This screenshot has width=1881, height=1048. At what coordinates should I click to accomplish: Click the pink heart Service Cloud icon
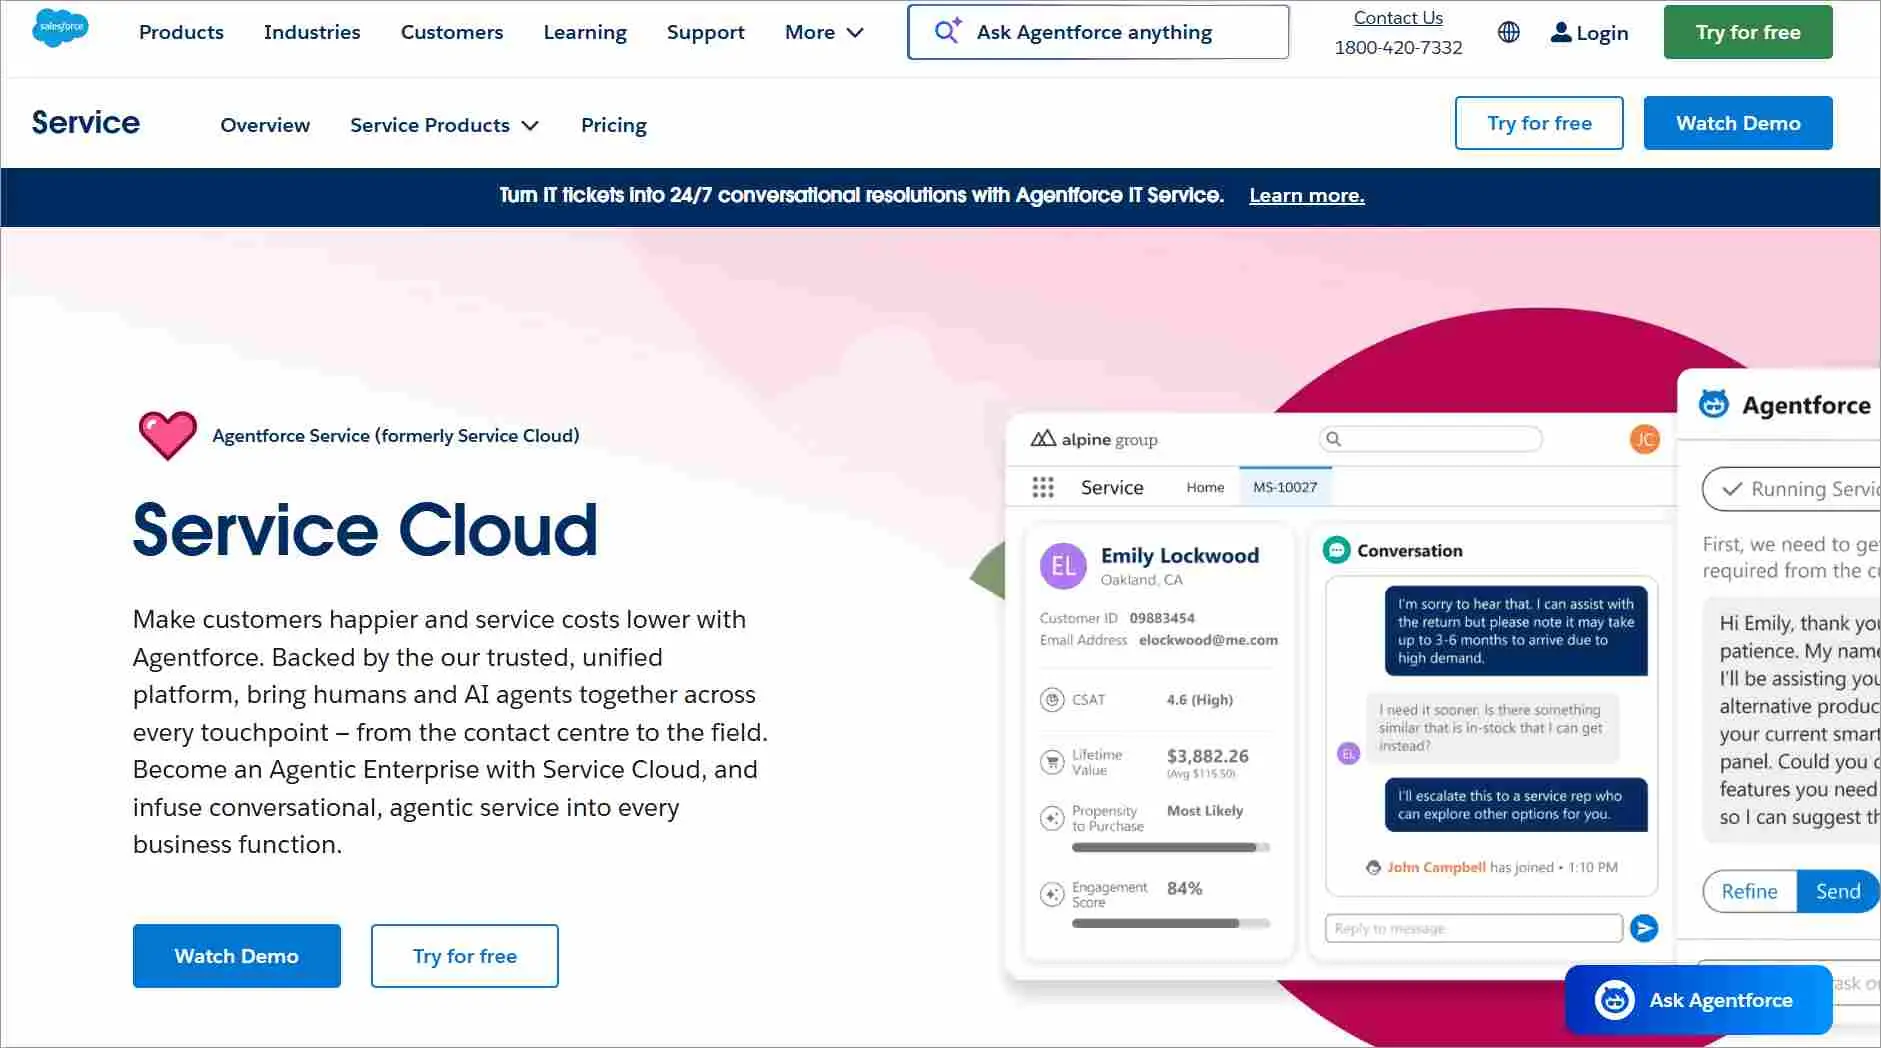(167, 434)
